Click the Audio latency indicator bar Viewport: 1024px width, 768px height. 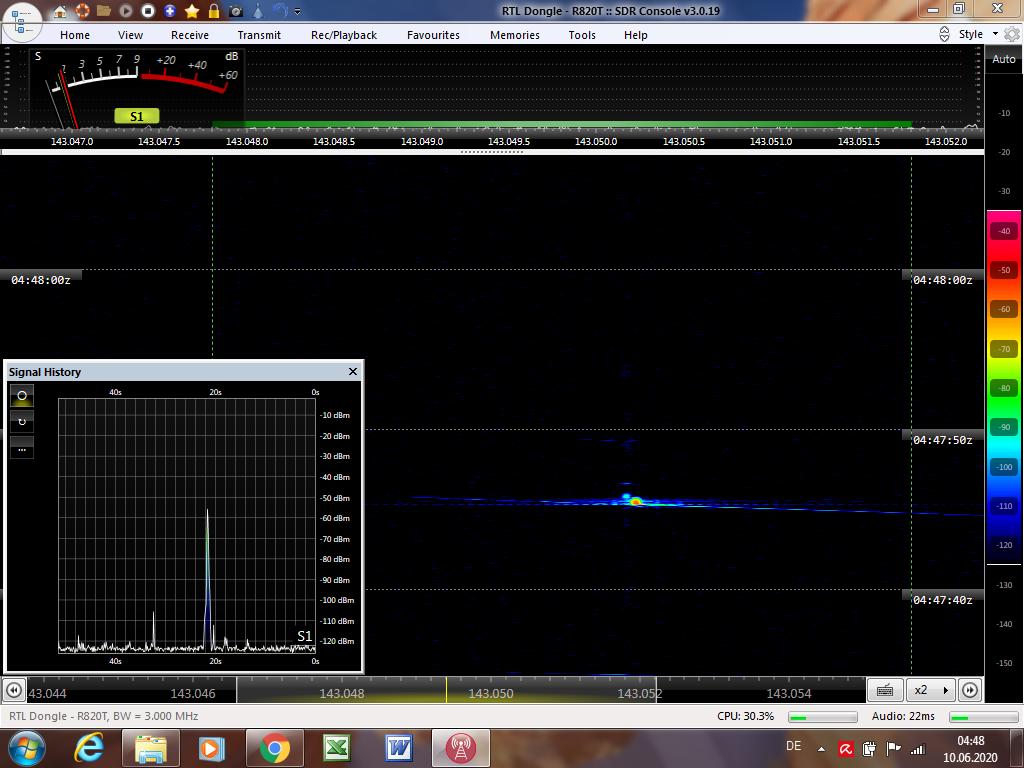pos(985,717)
